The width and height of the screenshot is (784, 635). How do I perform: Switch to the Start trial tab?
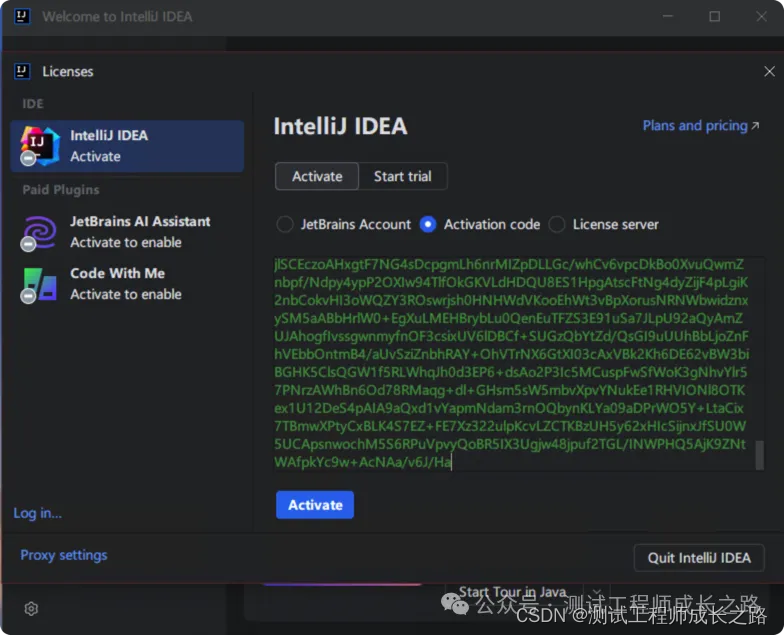click(402, 176)
